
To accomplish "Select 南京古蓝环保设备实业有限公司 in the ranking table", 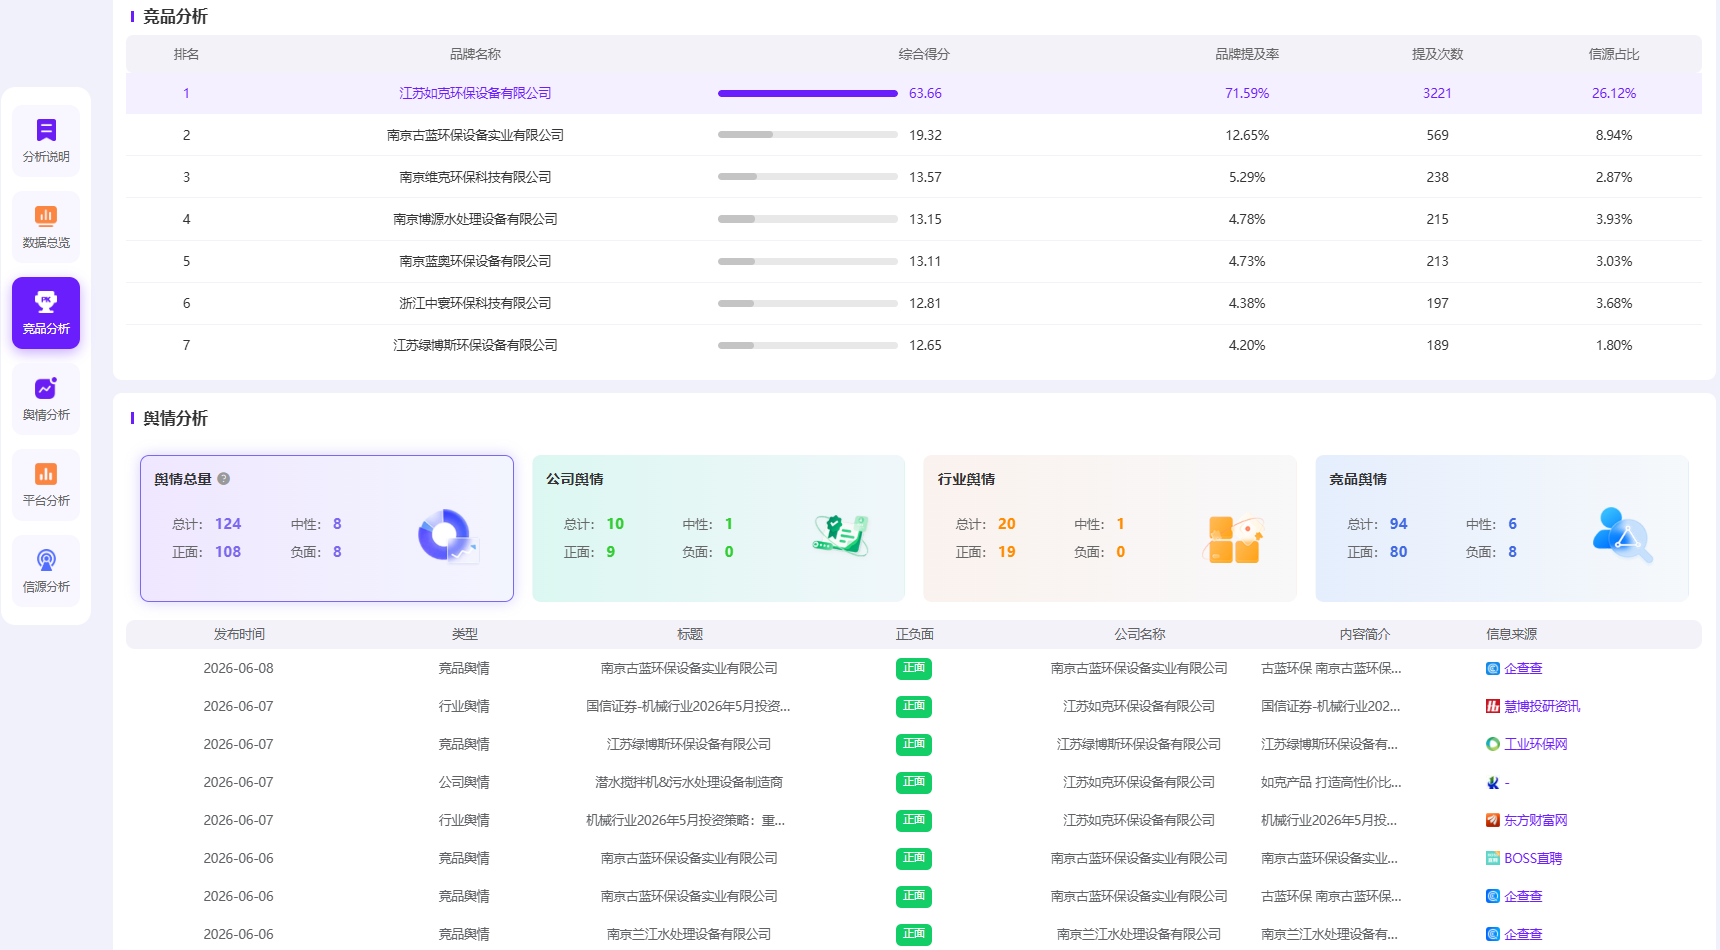I will [475, 135].
